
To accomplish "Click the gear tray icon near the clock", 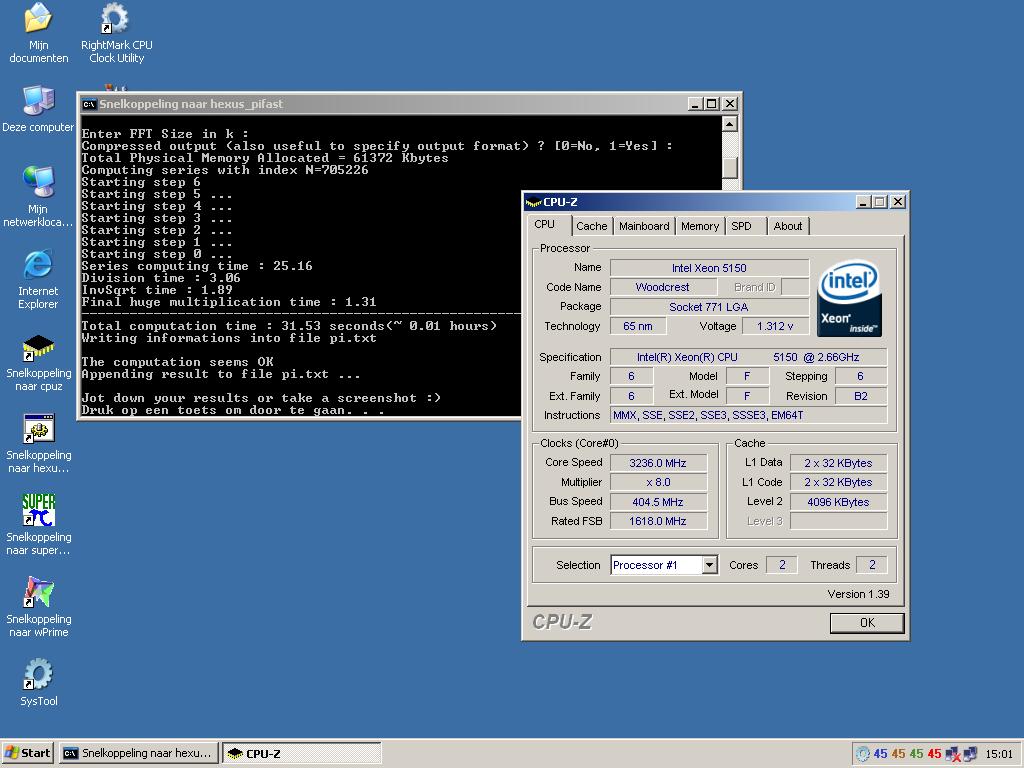I will (863, 754).
